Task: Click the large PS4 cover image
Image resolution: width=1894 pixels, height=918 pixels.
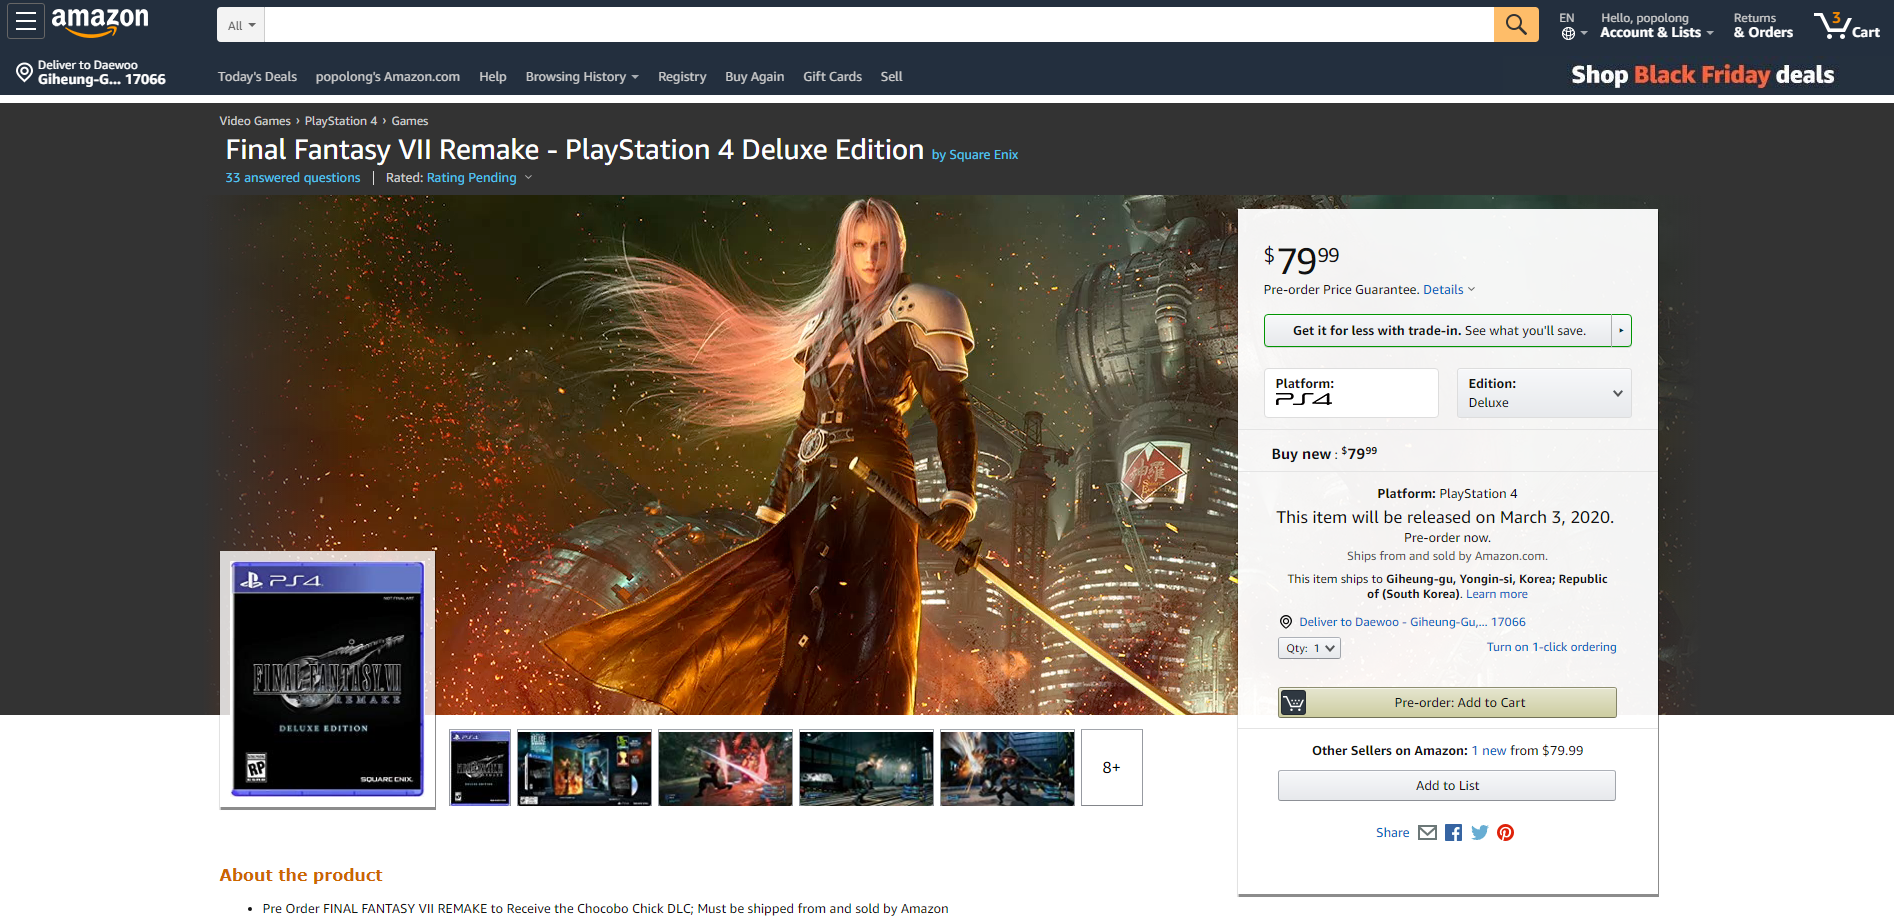Action: click(328, 680)
